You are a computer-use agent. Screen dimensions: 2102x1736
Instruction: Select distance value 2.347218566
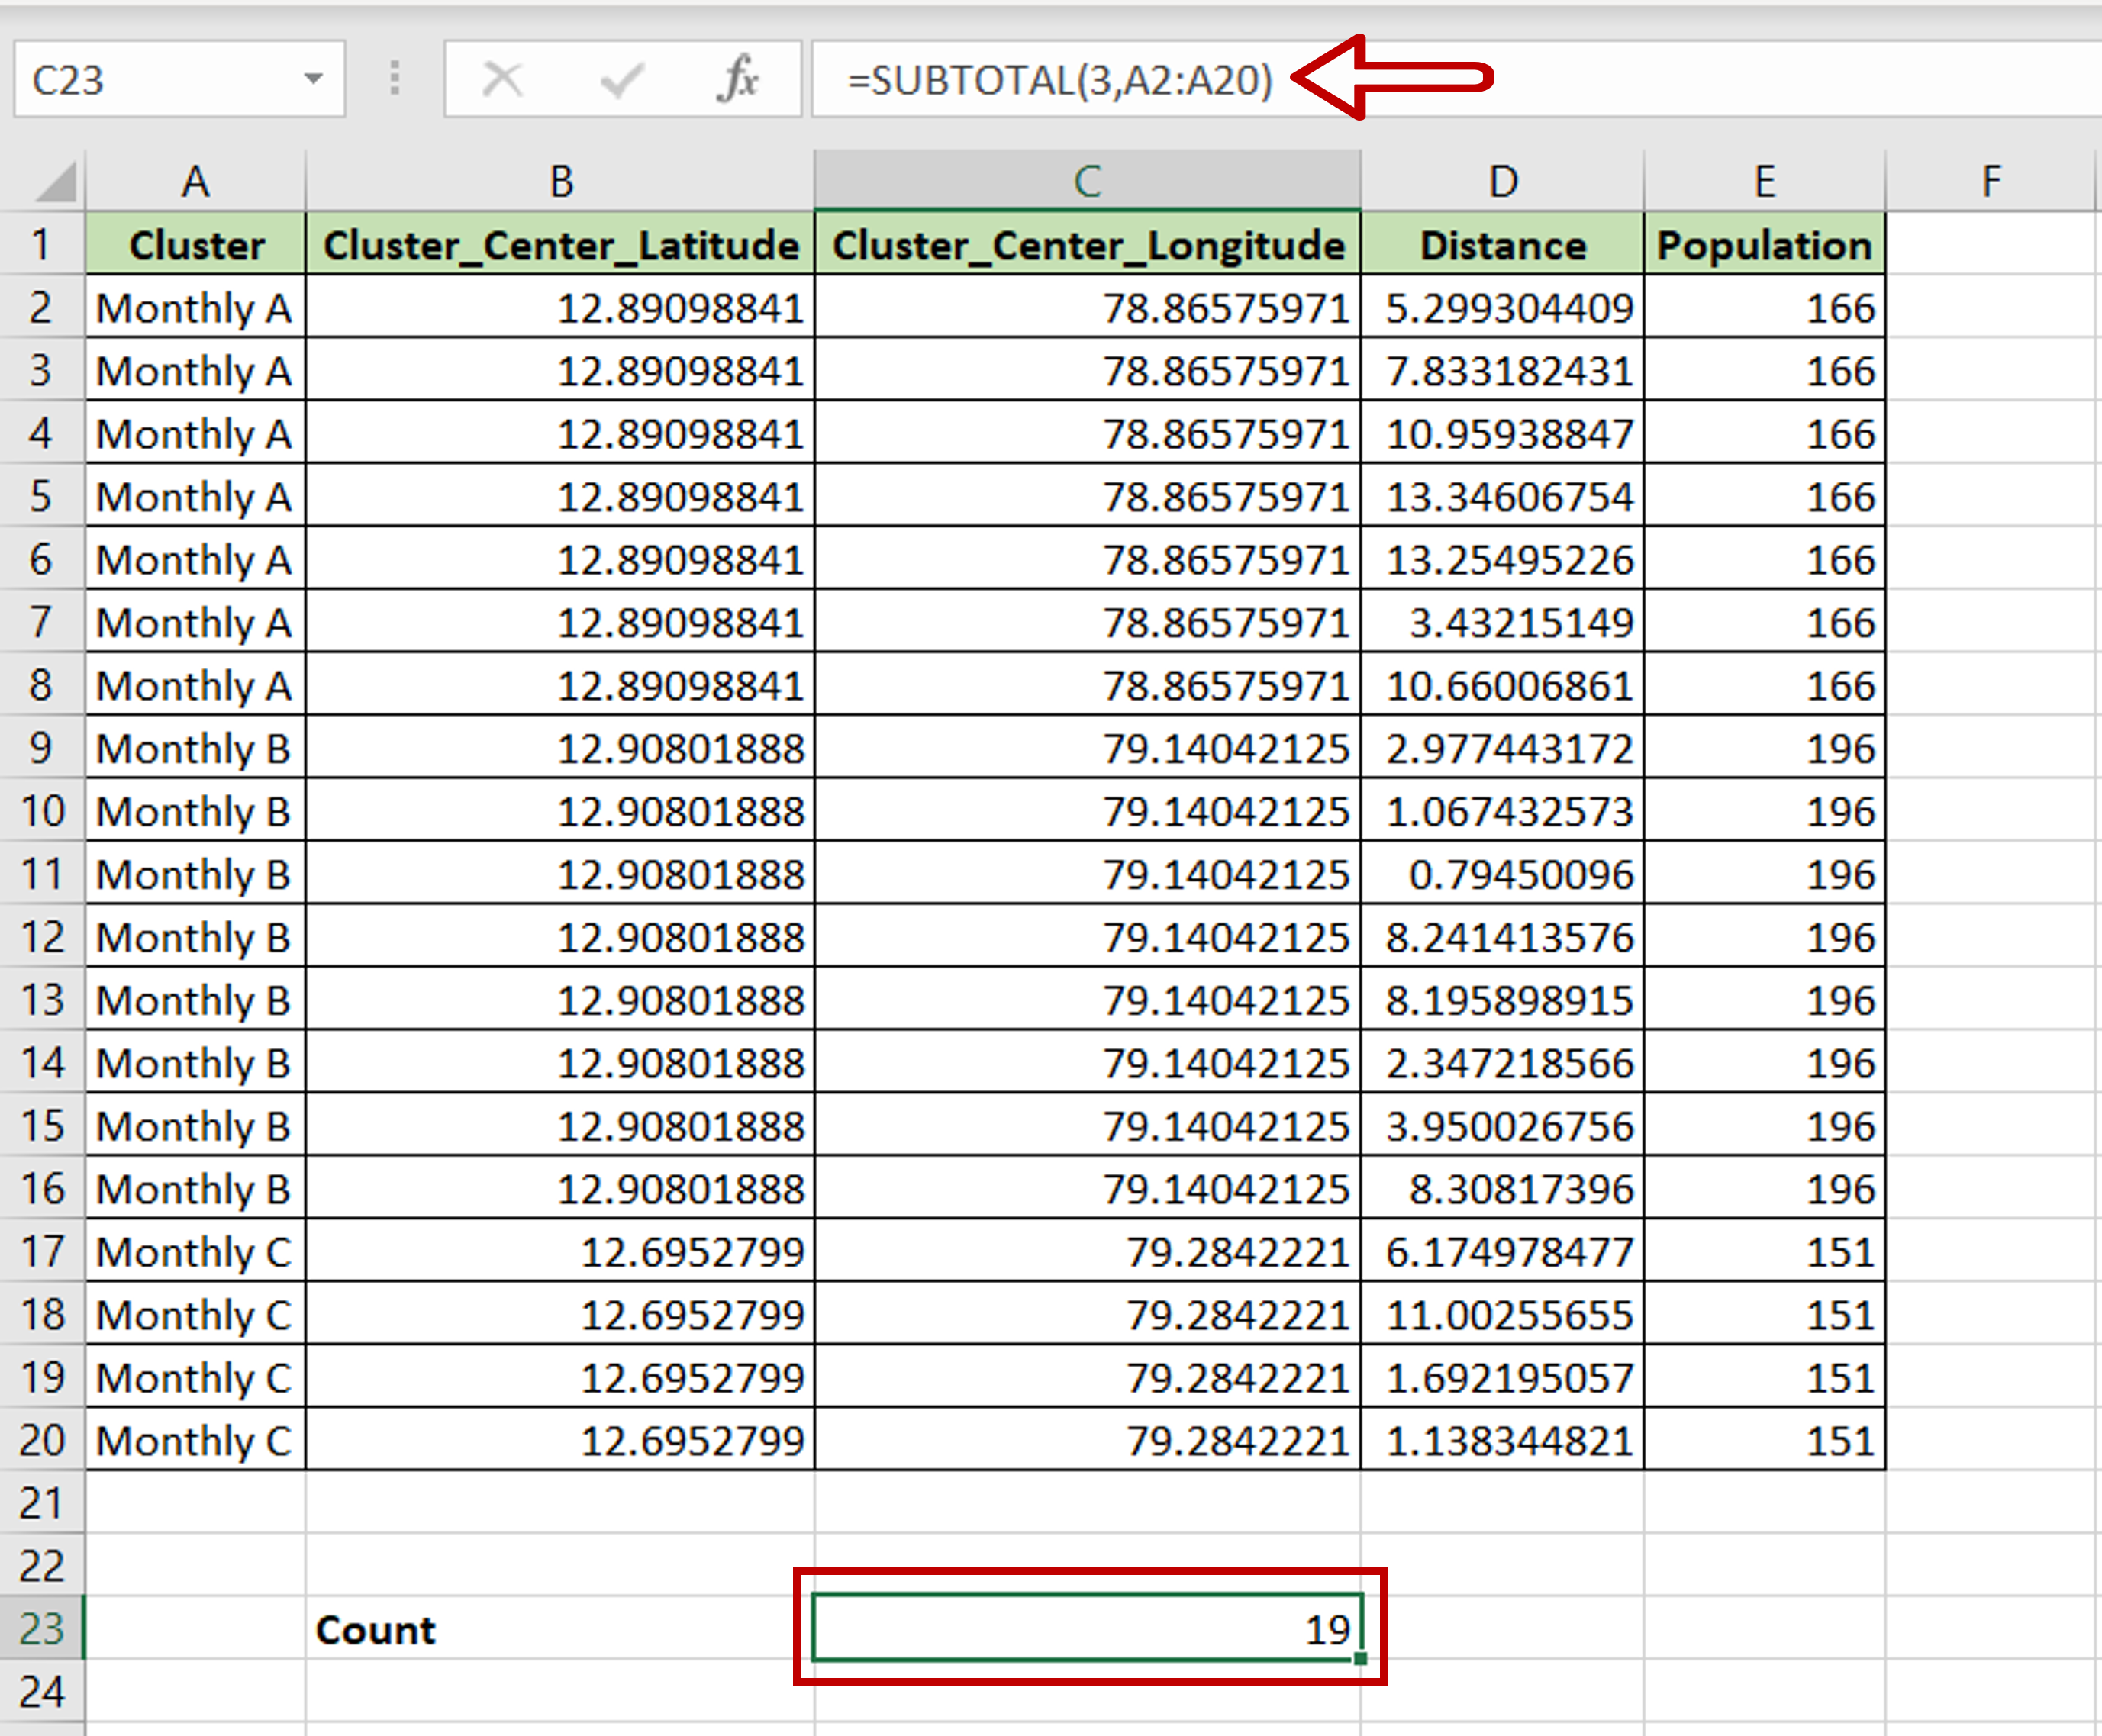pyautogui.click(x=1502, y=1062)
